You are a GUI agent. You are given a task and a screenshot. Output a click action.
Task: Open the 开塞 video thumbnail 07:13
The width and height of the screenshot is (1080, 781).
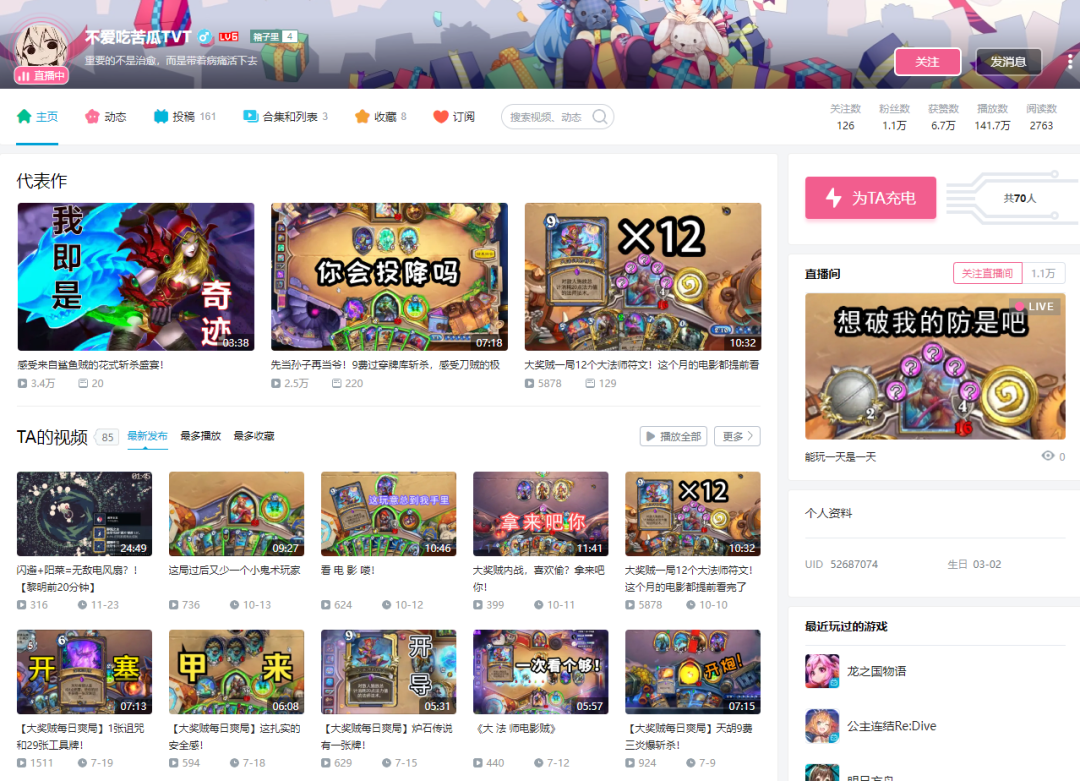coord(84,671)
